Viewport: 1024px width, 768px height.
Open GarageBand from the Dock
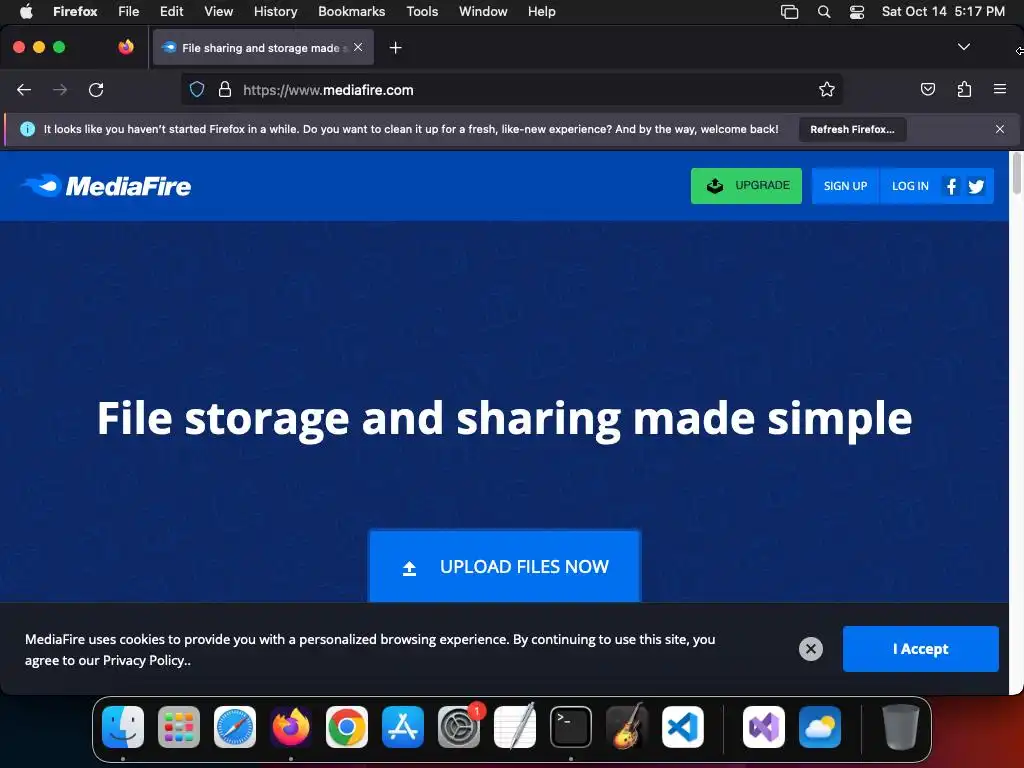(x=627, y=726)
